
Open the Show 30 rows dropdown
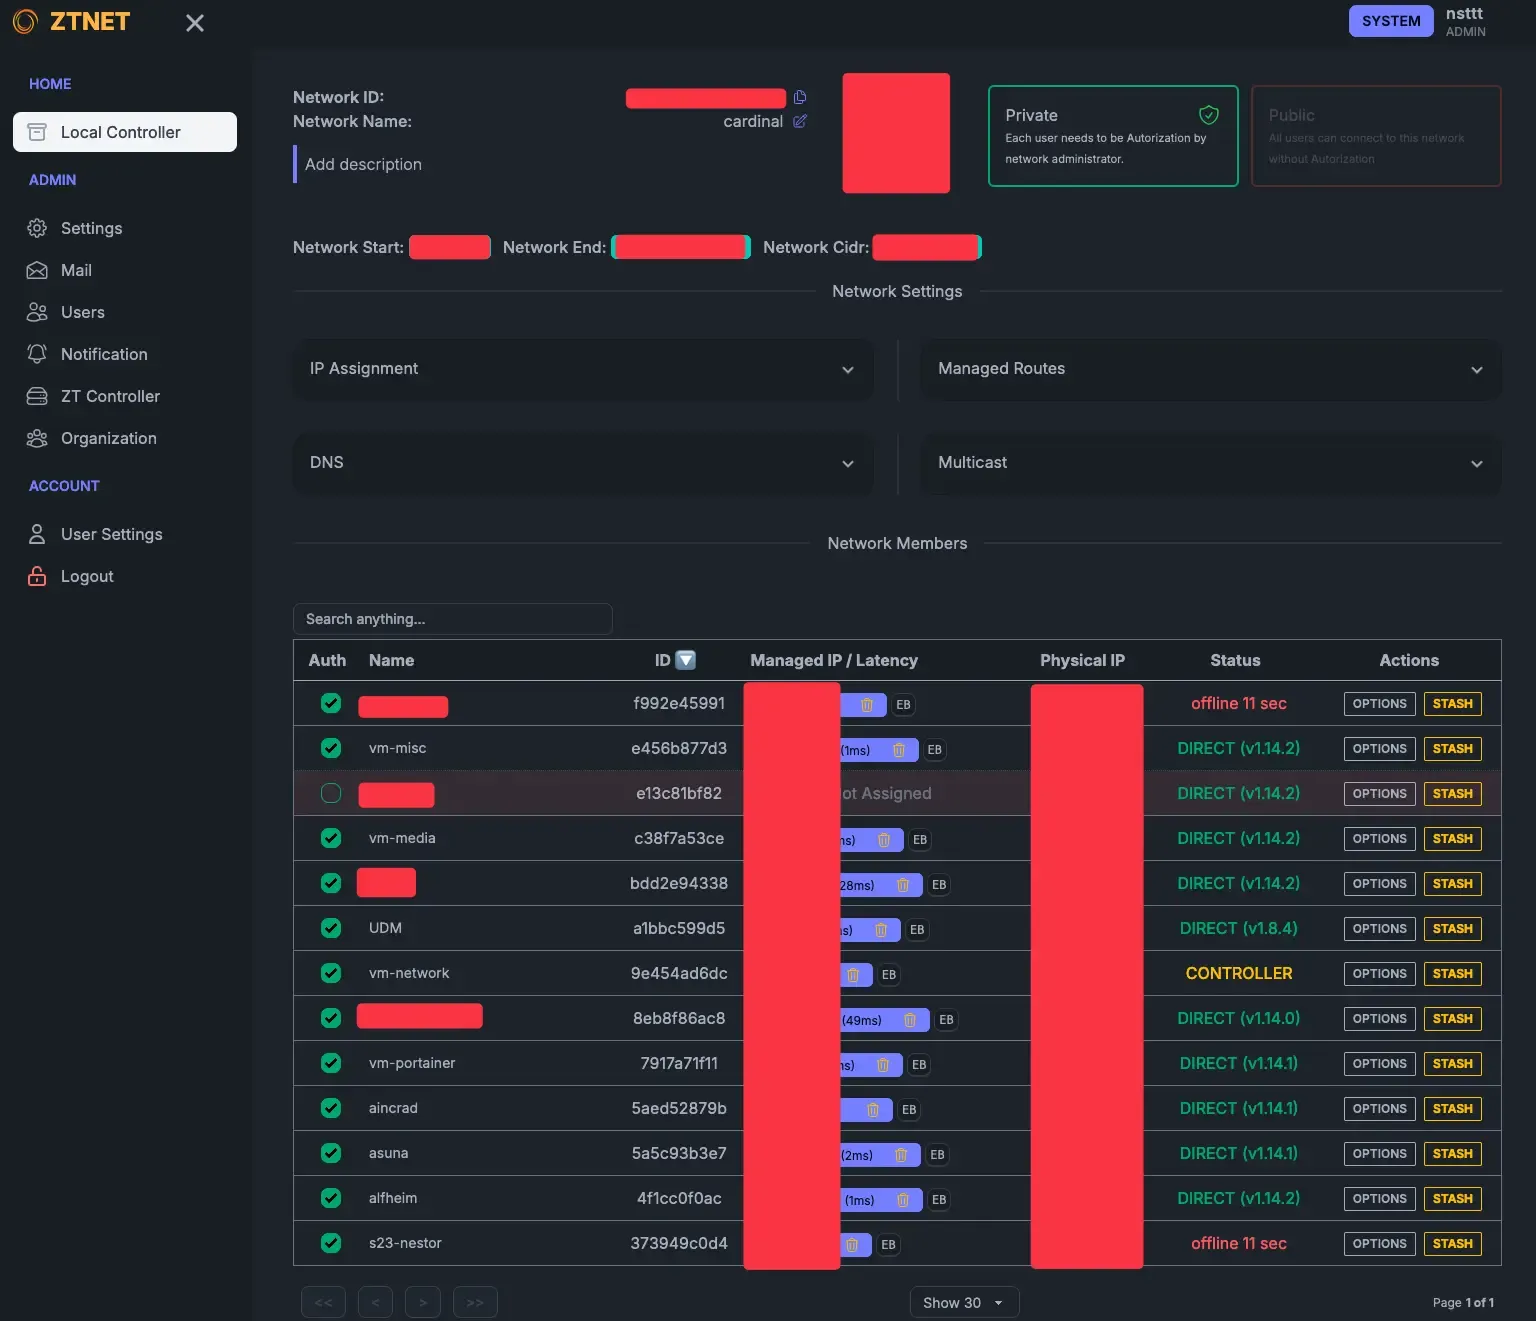(963, 1302)
